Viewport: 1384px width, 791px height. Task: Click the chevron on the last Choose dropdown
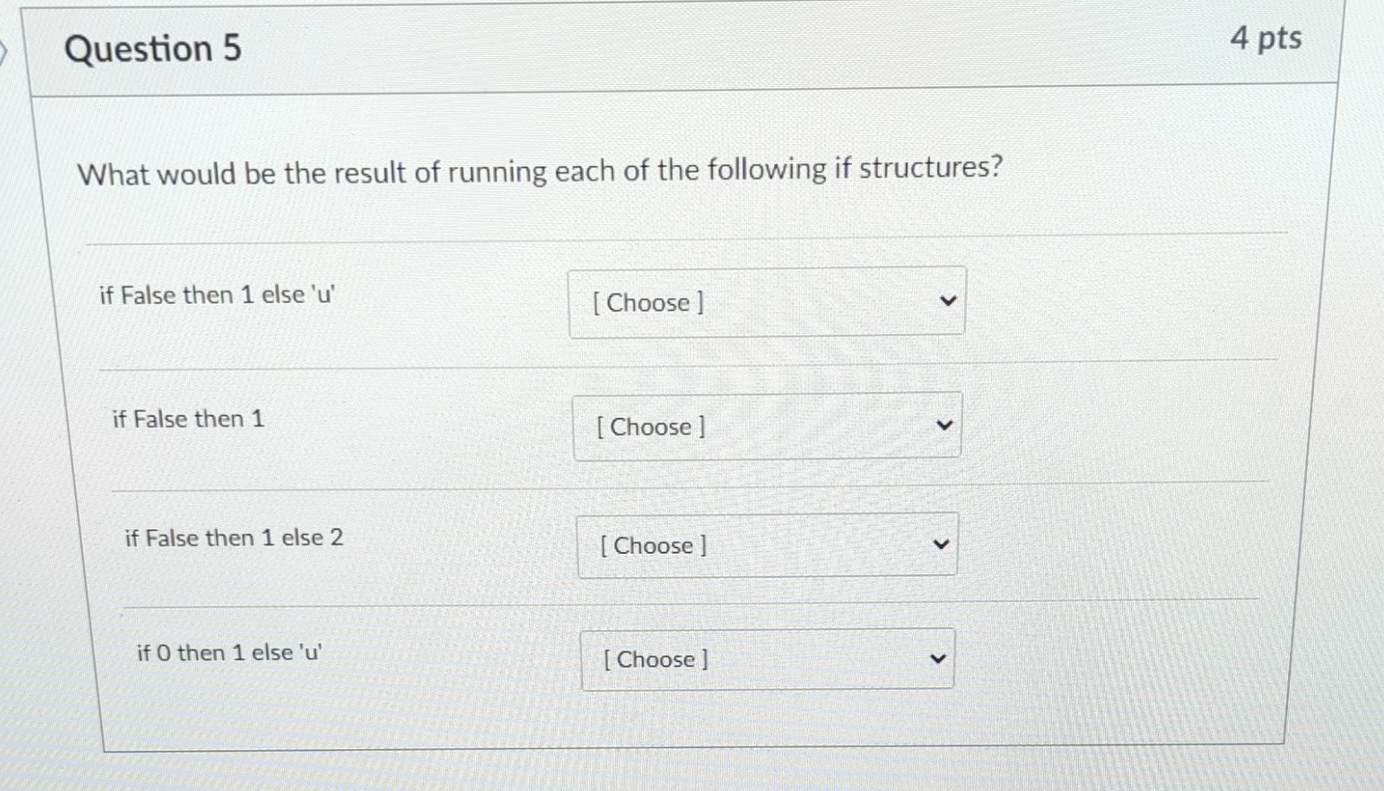point(936,658)
